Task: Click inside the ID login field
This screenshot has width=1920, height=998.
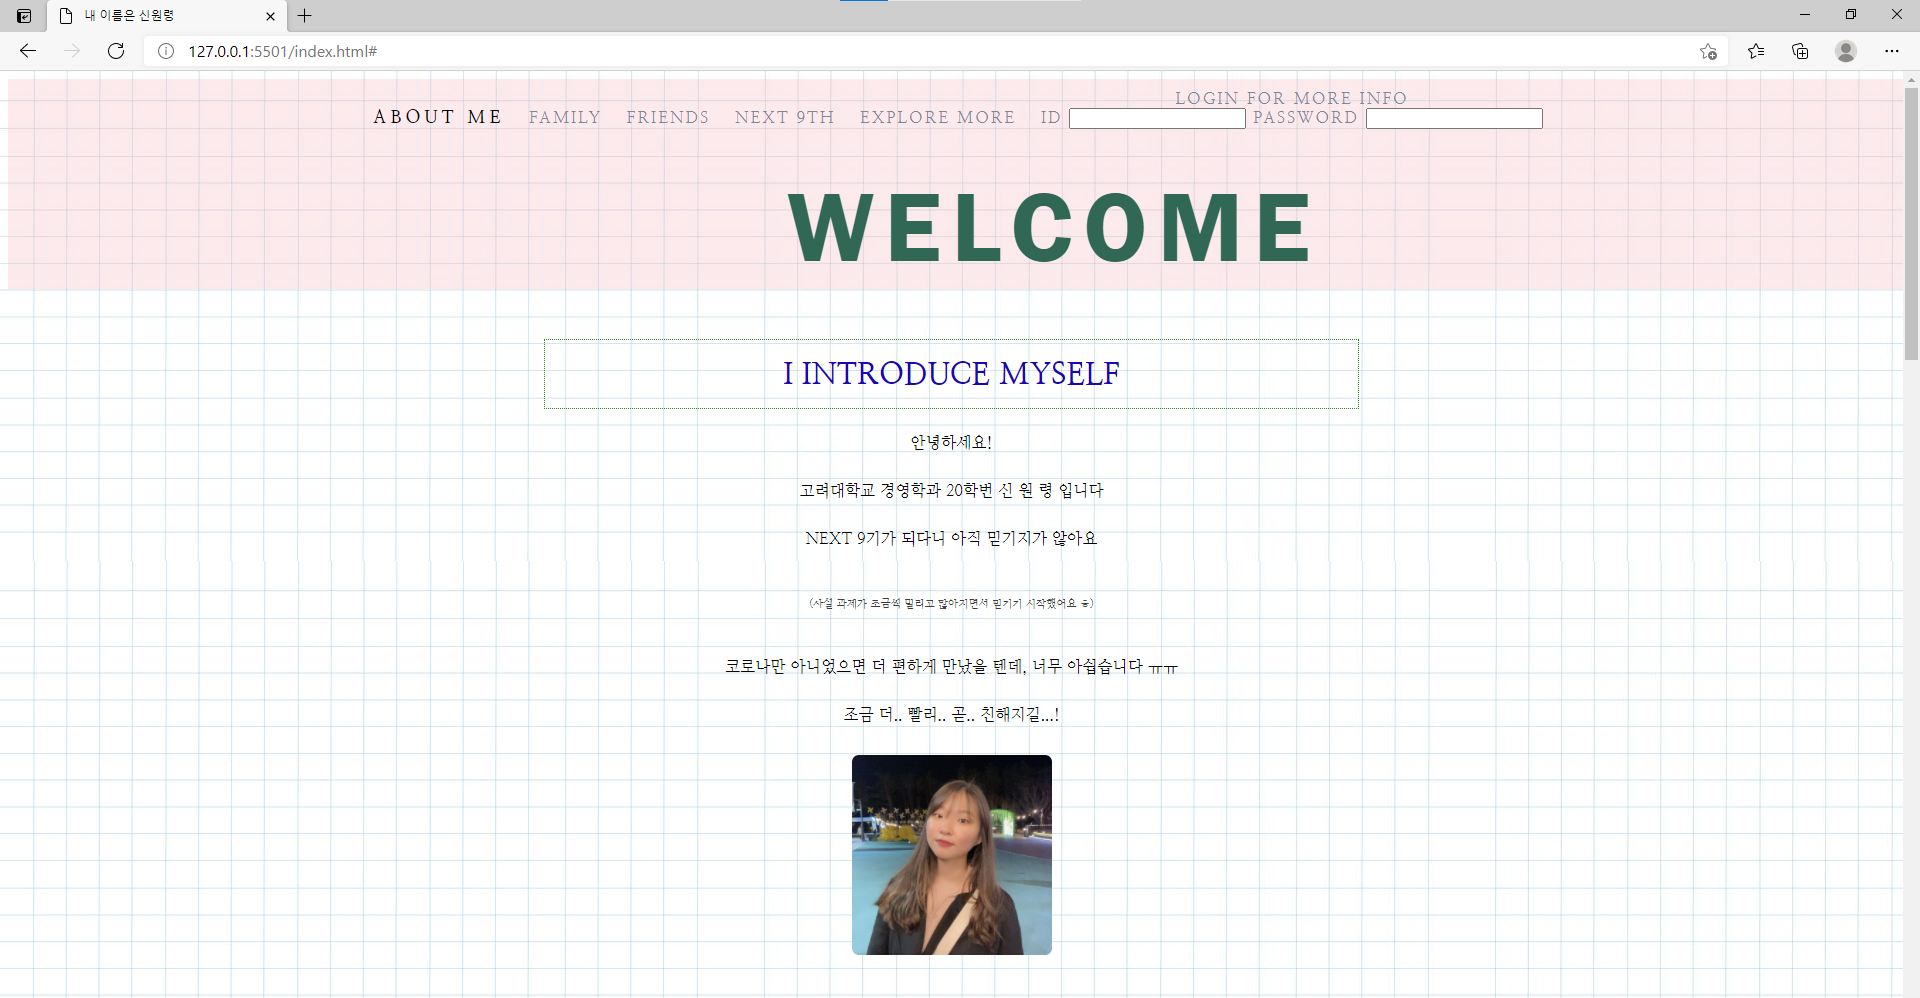Action: 1156,118
